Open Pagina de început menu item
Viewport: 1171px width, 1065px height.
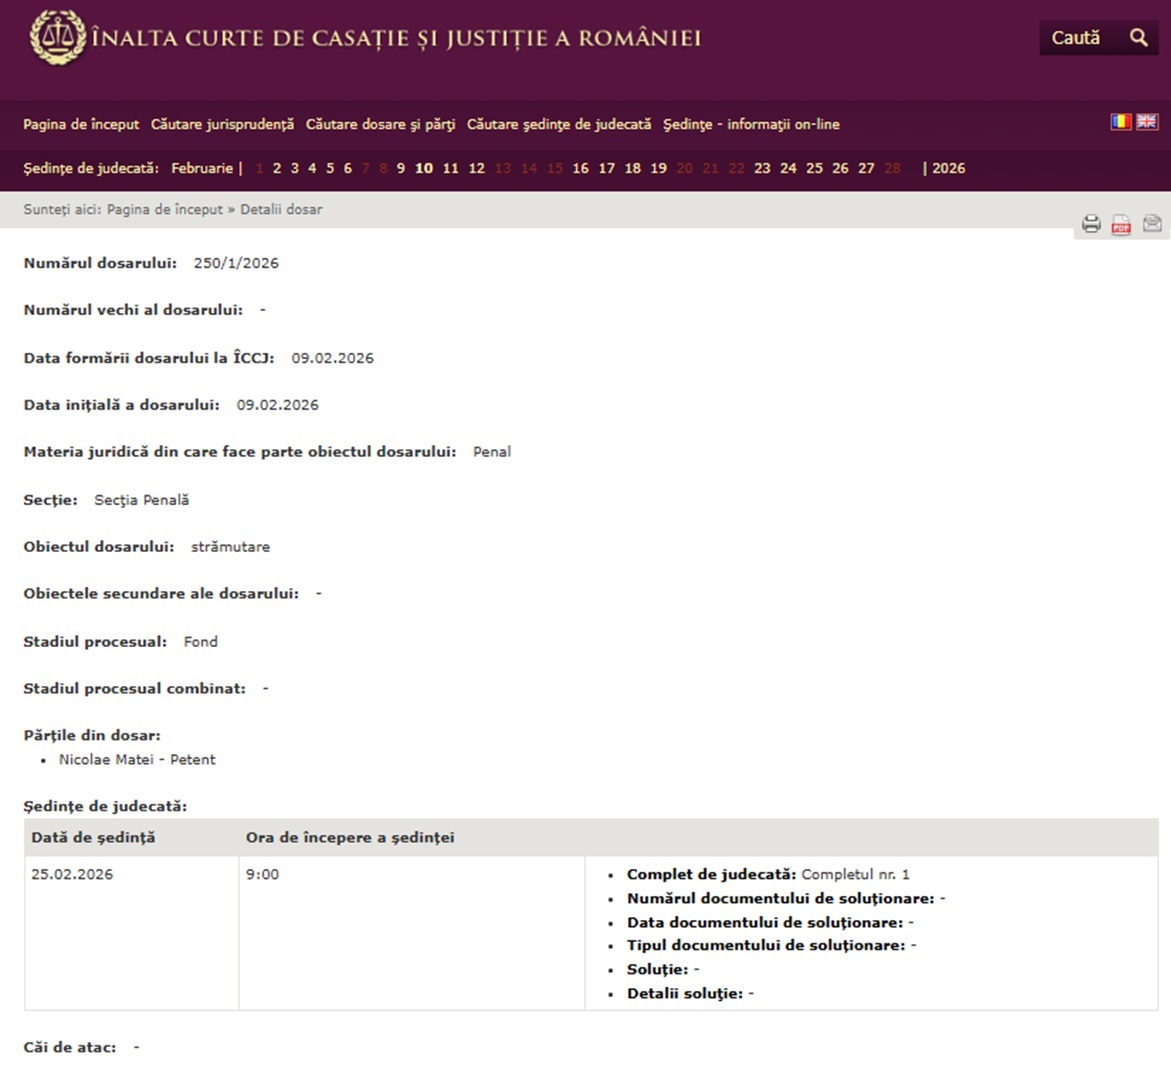[x=81, y=125]
